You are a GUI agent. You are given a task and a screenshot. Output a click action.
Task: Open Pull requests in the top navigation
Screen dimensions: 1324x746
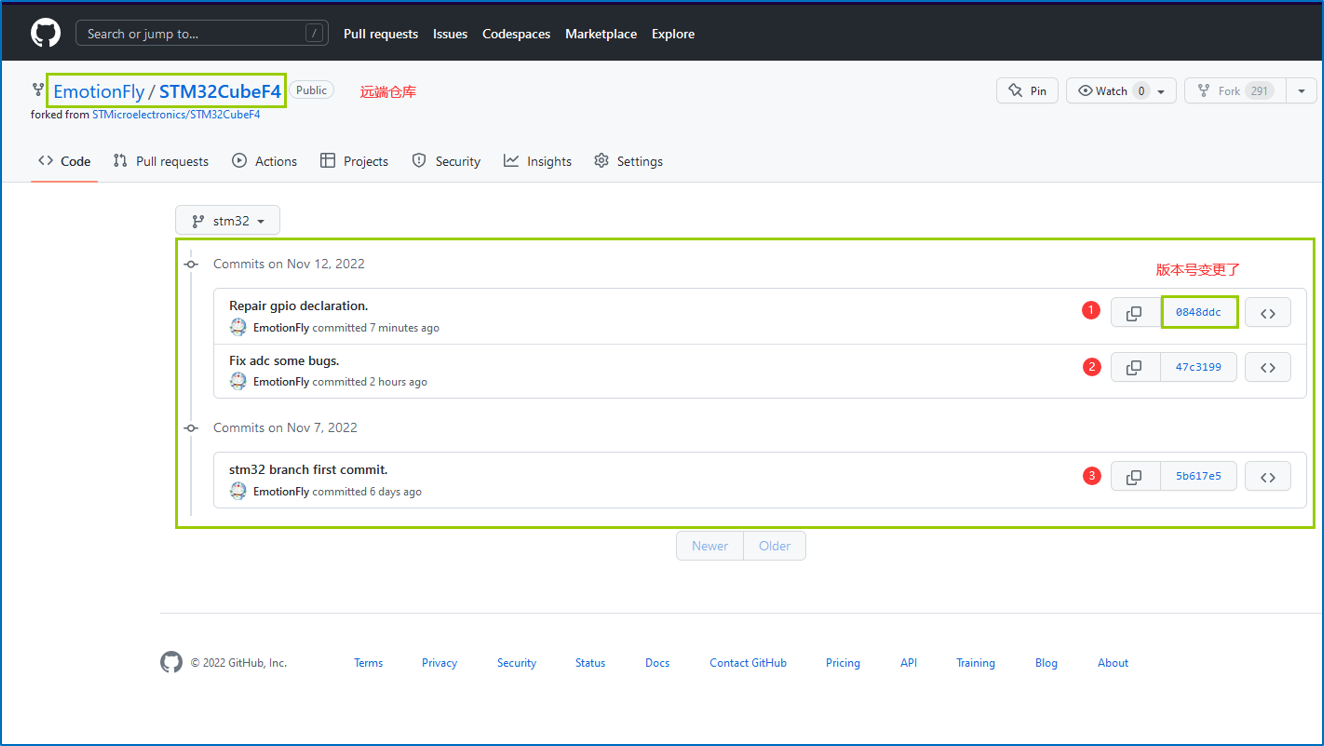381,34
